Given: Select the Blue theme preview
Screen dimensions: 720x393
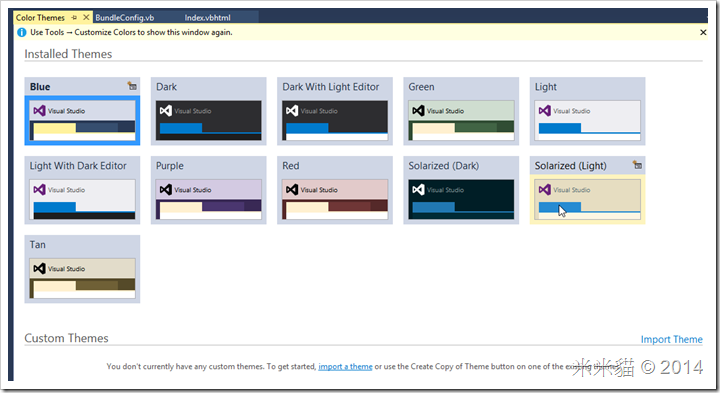Looking at the screenshot, I should tap(82, 120).
